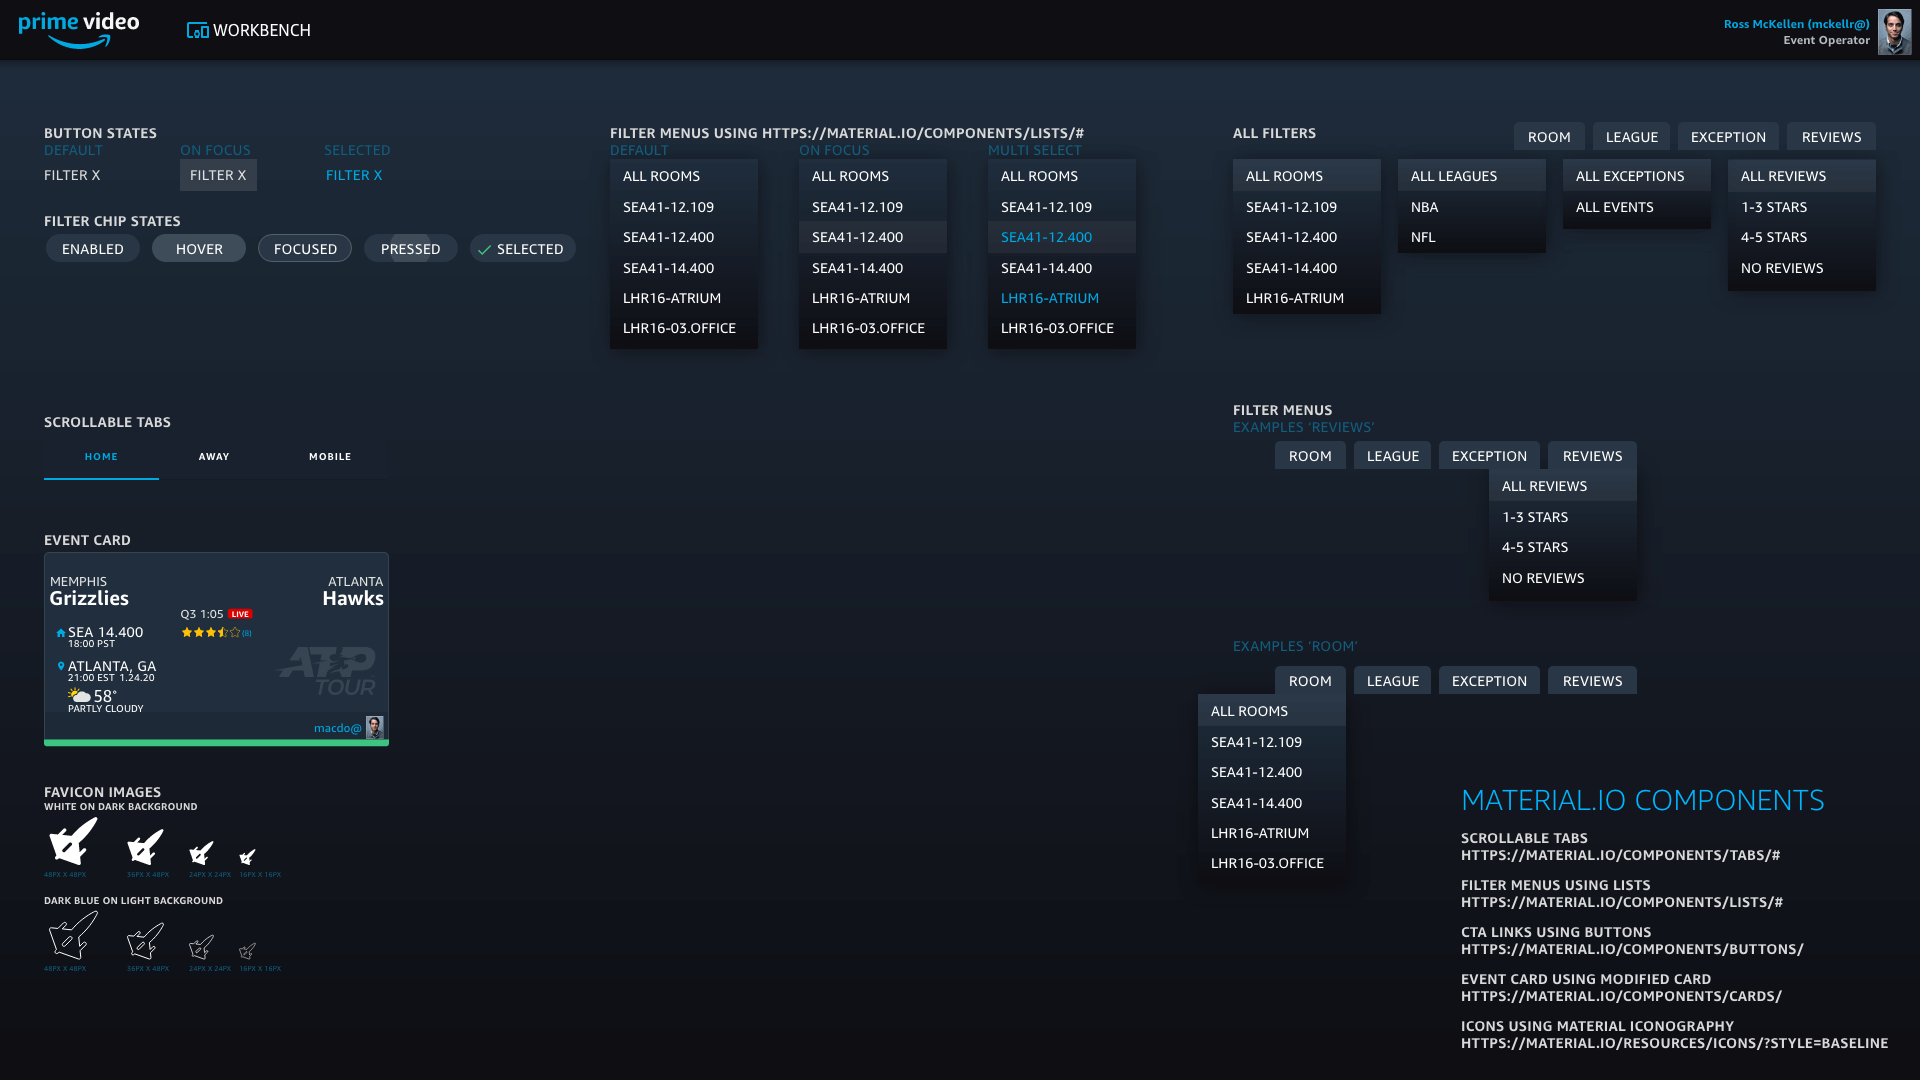Expand the ROOM dropdown in Room example
Image resolution: width=1920 pixels, height=1080 pixels.
(x=1309, y=681)
